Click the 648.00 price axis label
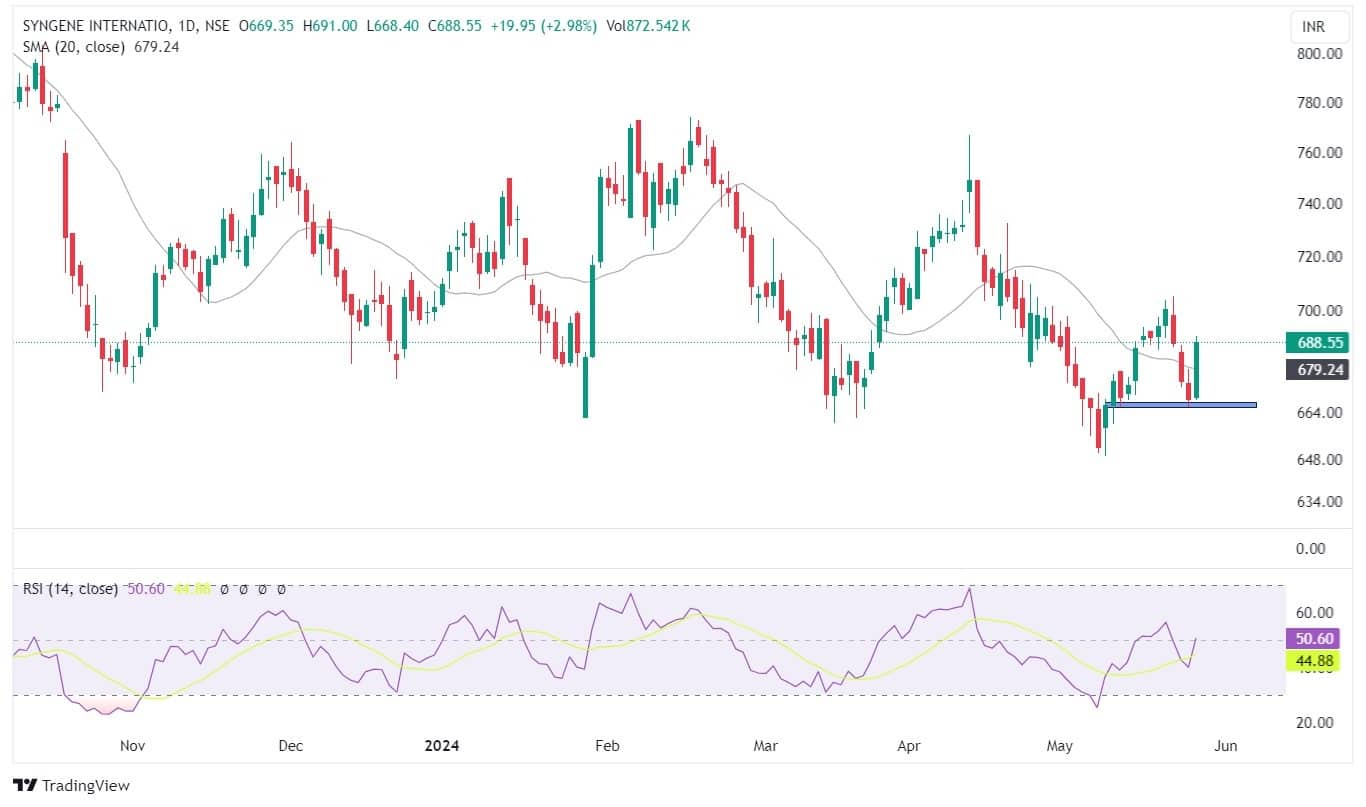The height and width of the screenshot is (807, 1366). (x=1319, y=460)
